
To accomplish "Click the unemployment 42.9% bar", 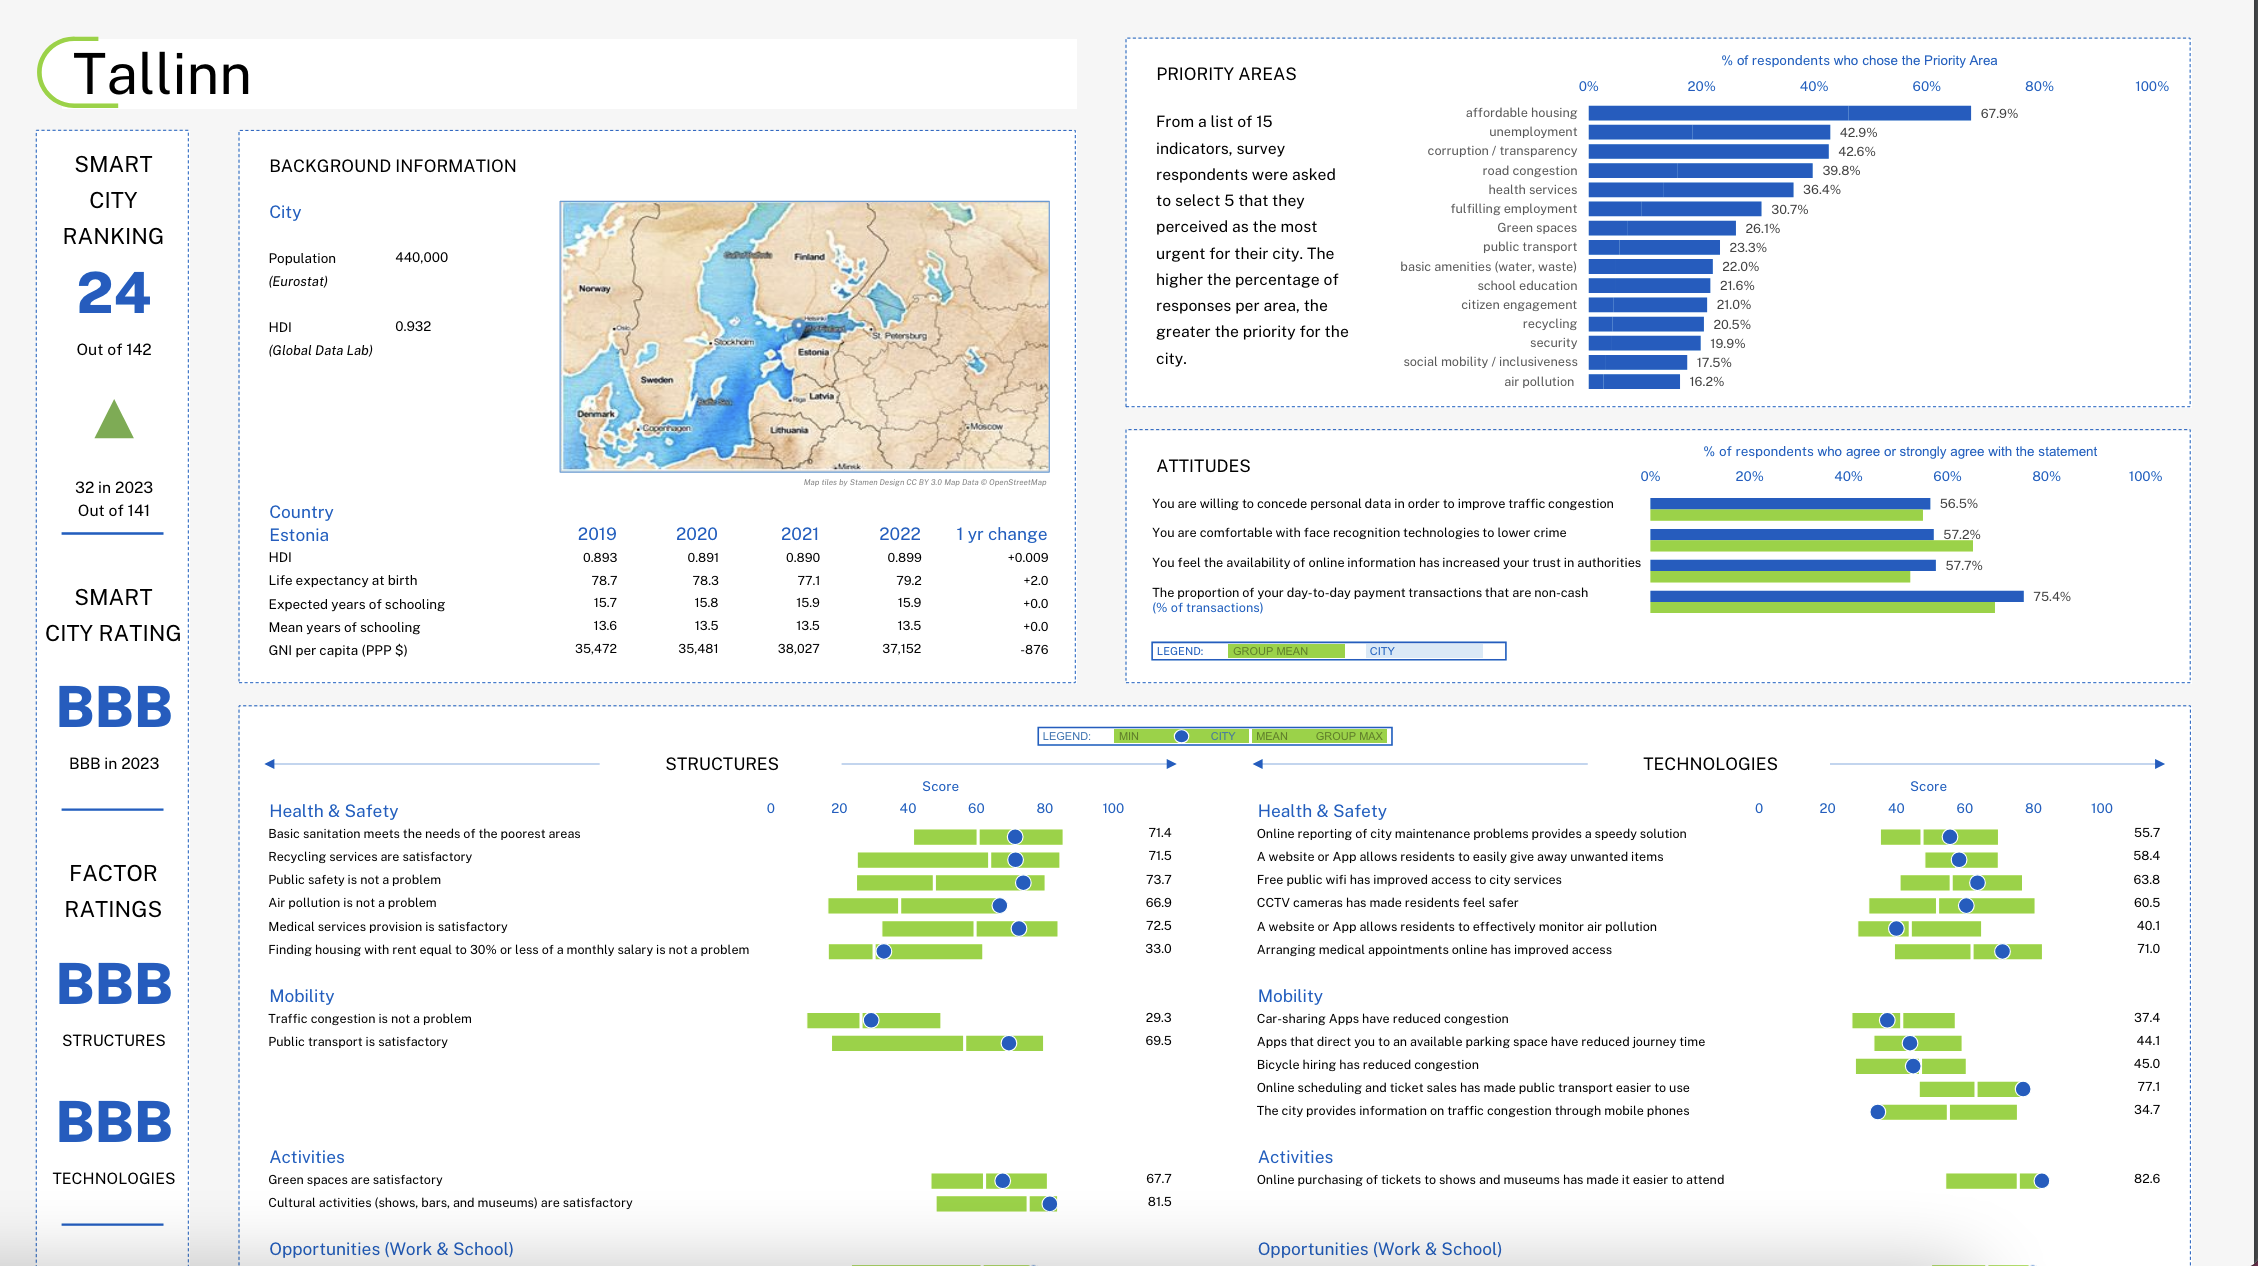I will (x=1709, y=132).
